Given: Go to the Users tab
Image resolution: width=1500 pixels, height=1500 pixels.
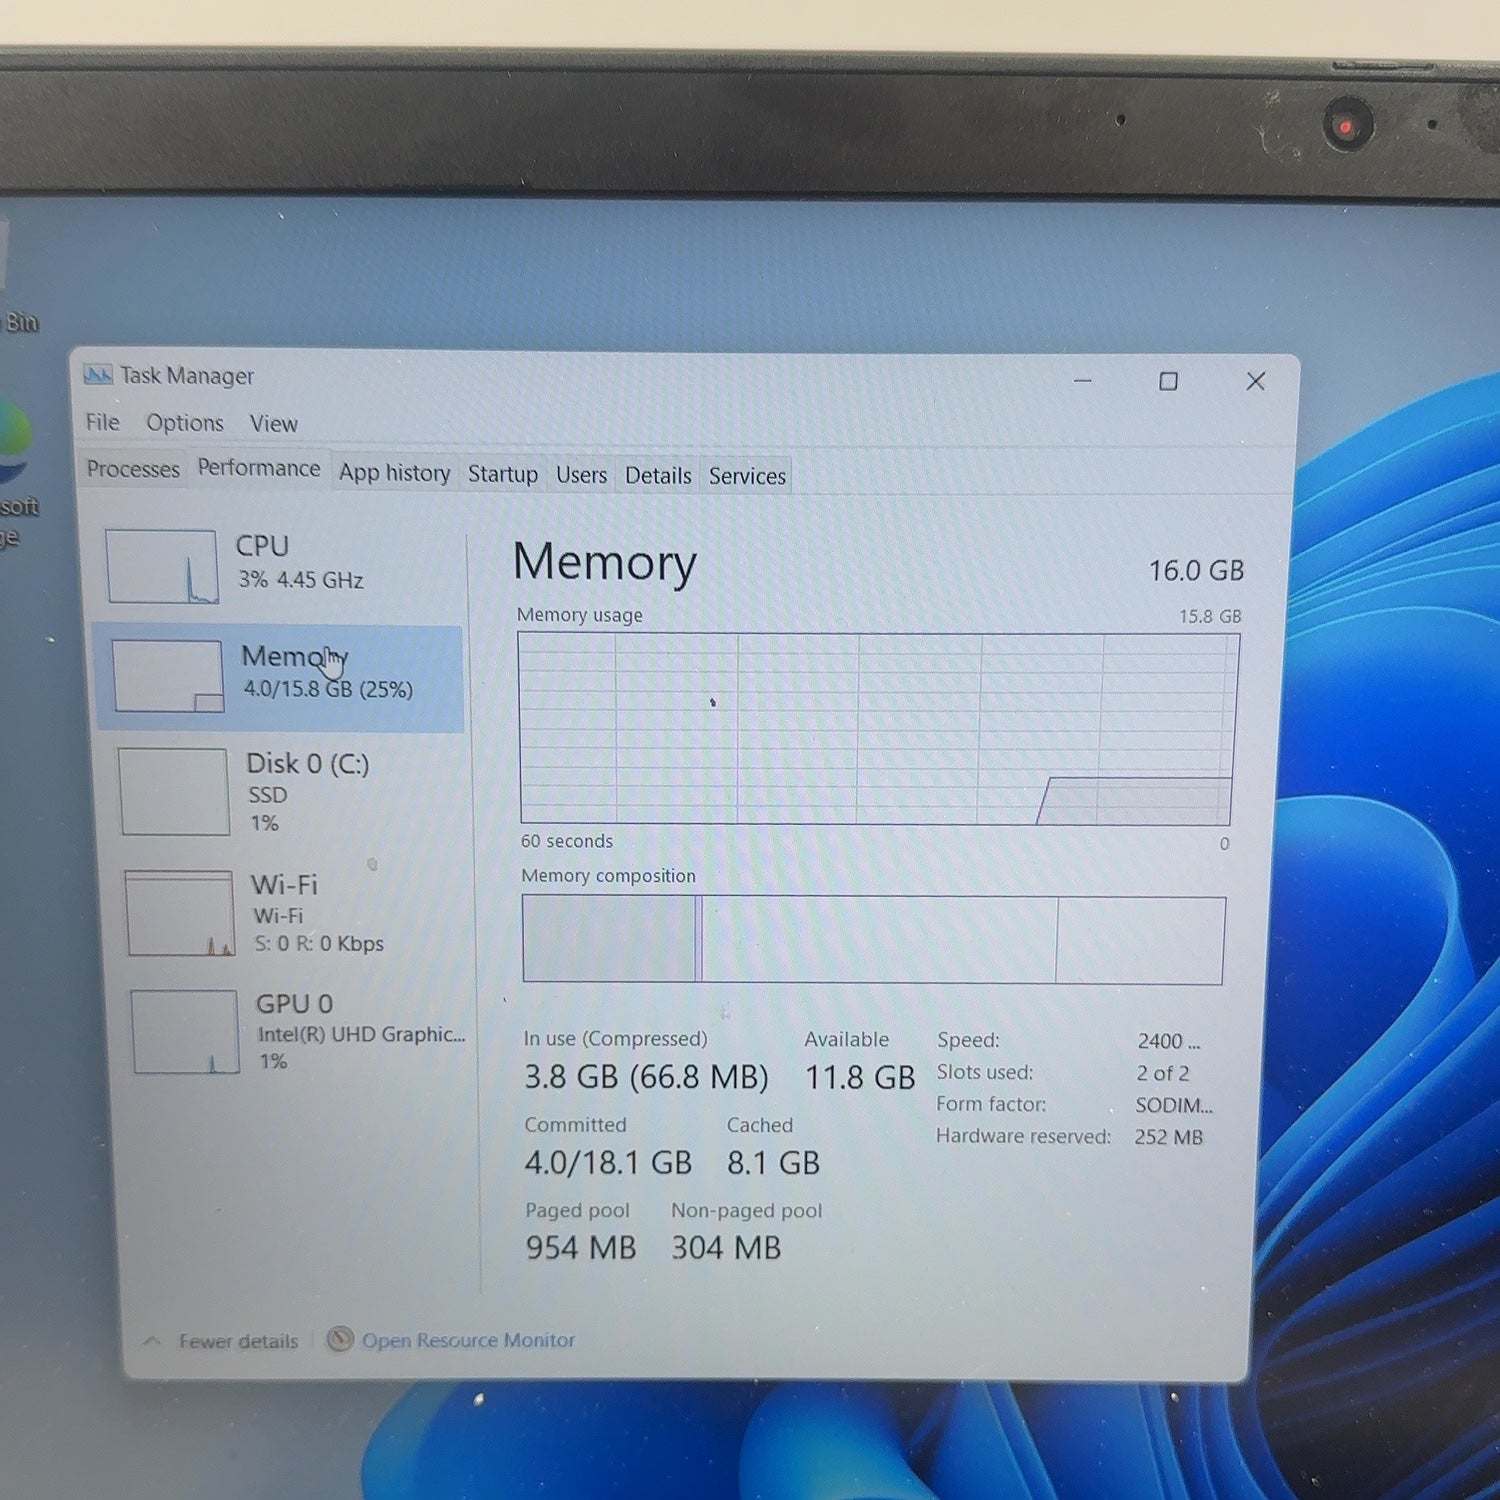Looking at the screenshot, I should coord(581,475).
